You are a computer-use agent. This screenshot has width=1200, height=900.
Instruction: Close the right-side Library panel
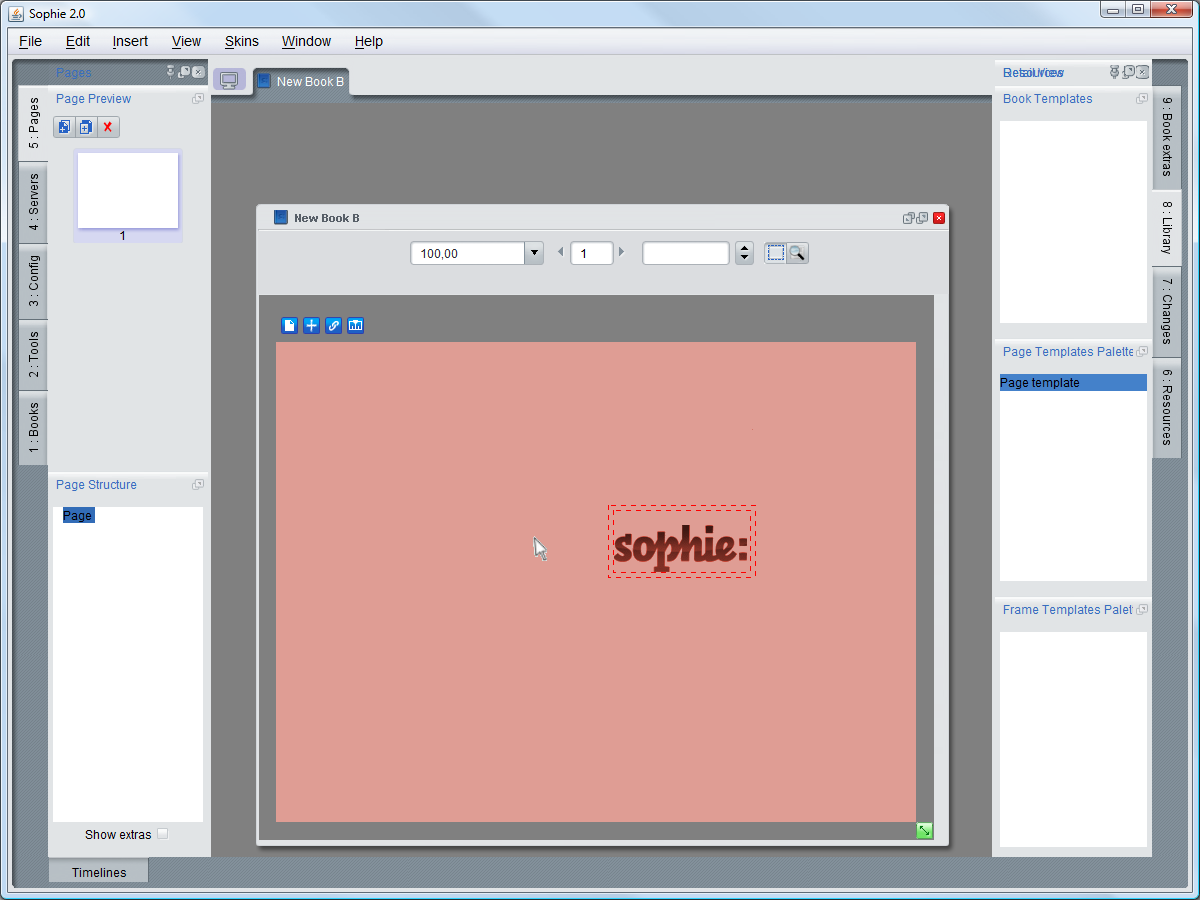point(1142,72)
